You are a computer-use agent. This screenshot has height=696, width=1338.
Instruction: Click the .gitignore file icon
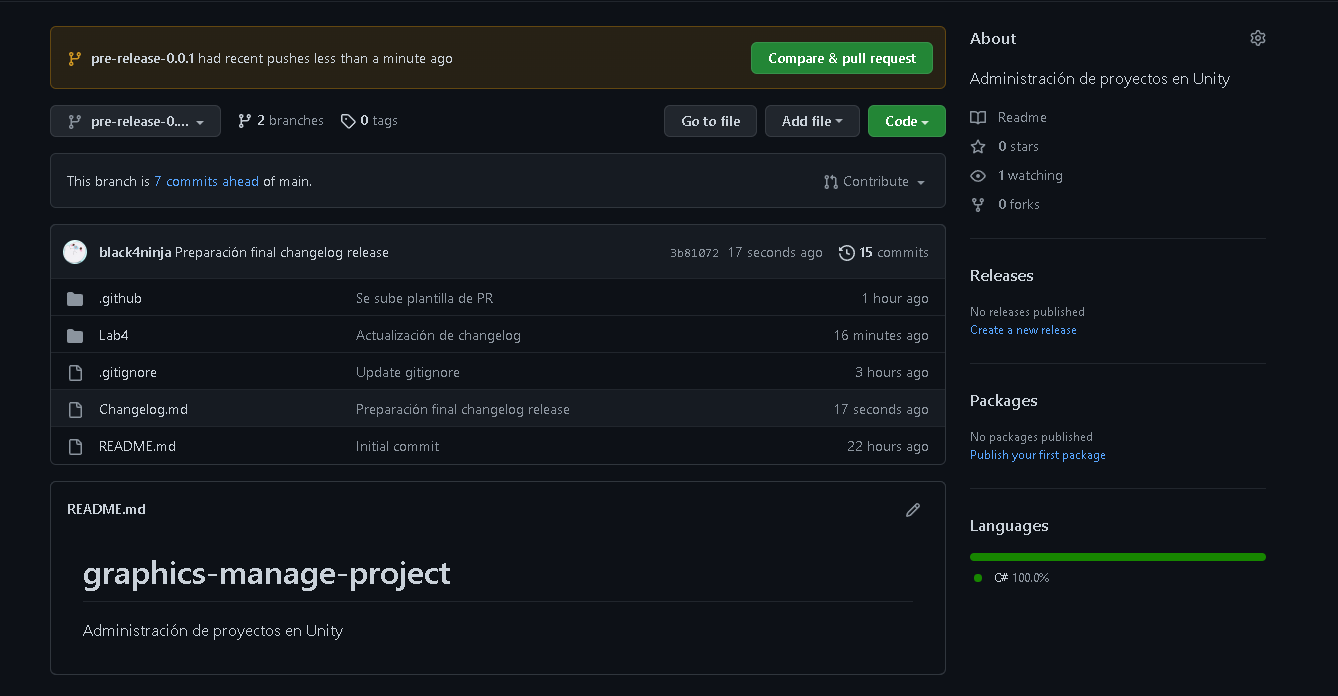pos(75,373)
